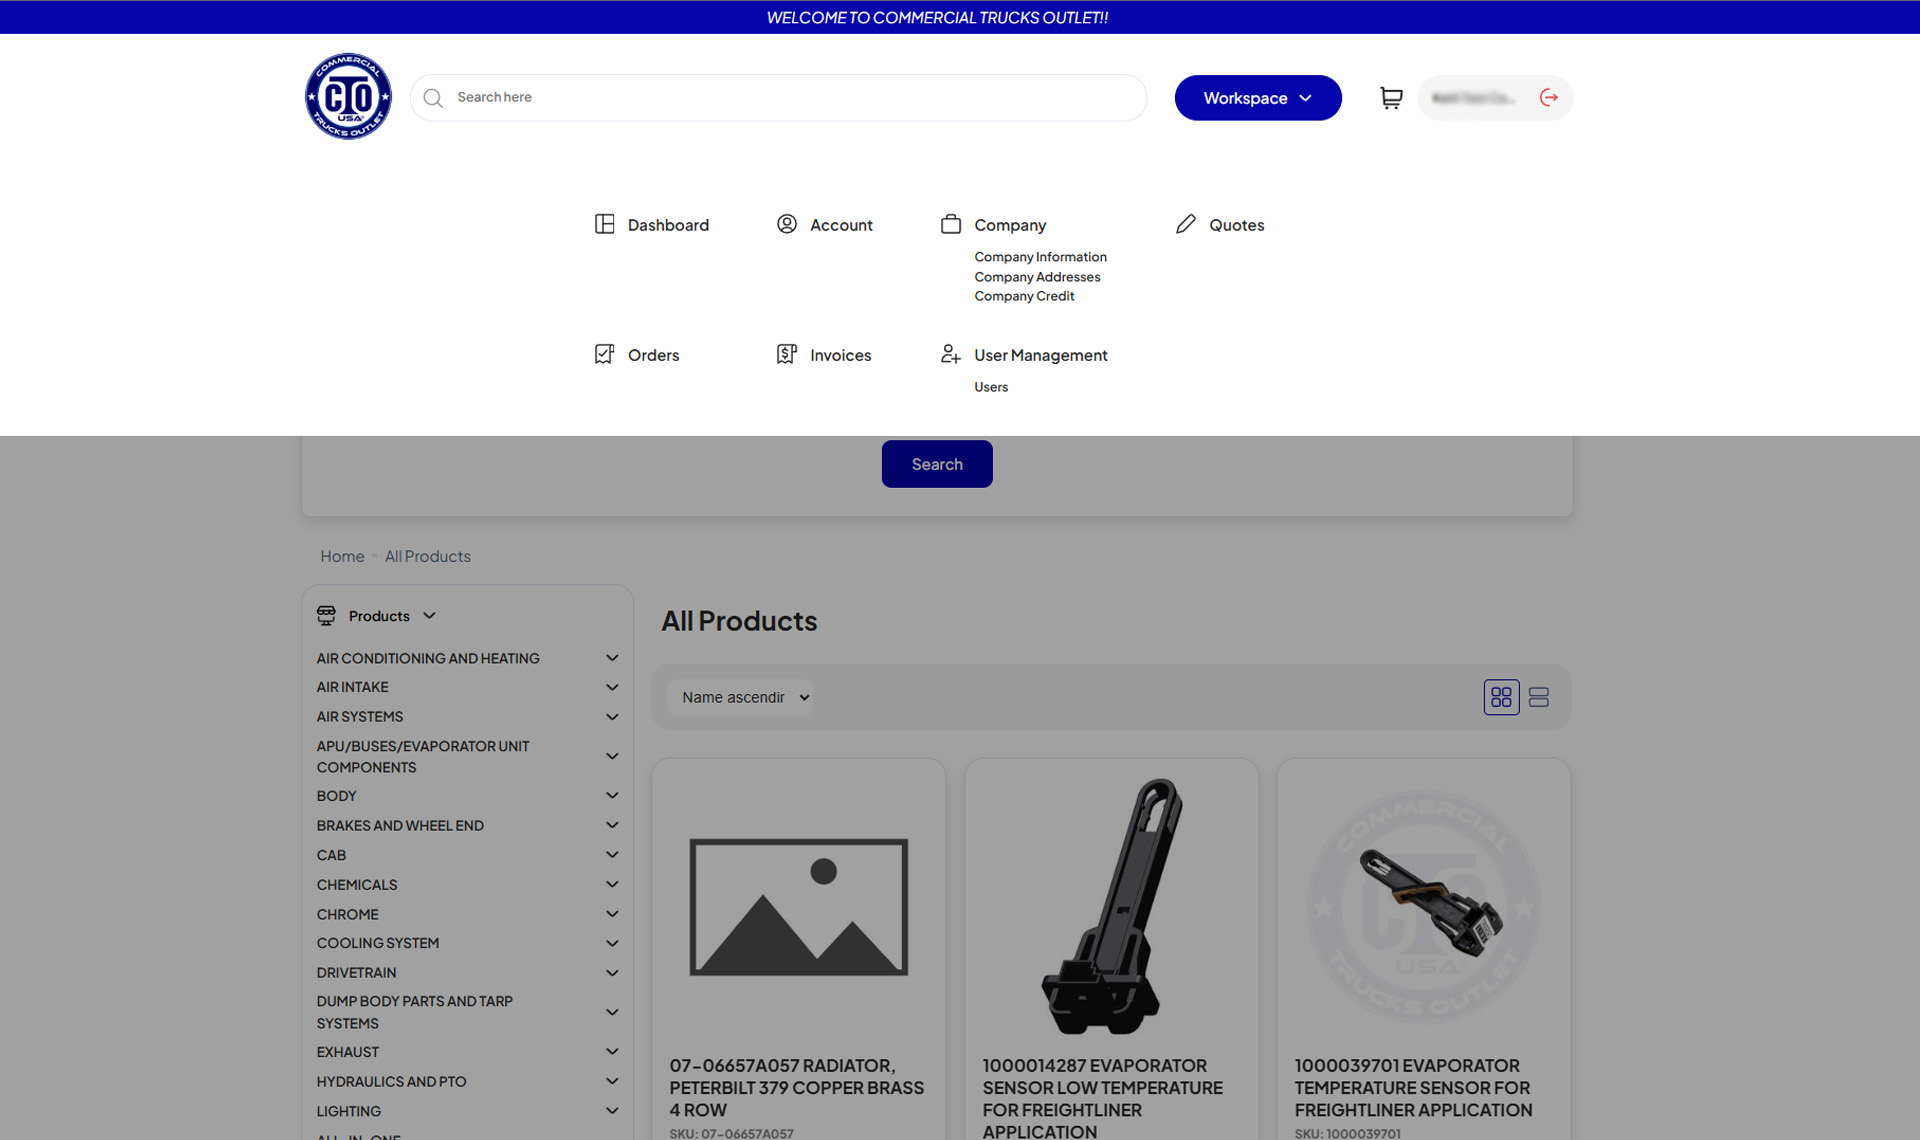This screenshot has height=1140, width=1920.
Task: Click All Products in the breadcrumb
Action: pos(428,556)
